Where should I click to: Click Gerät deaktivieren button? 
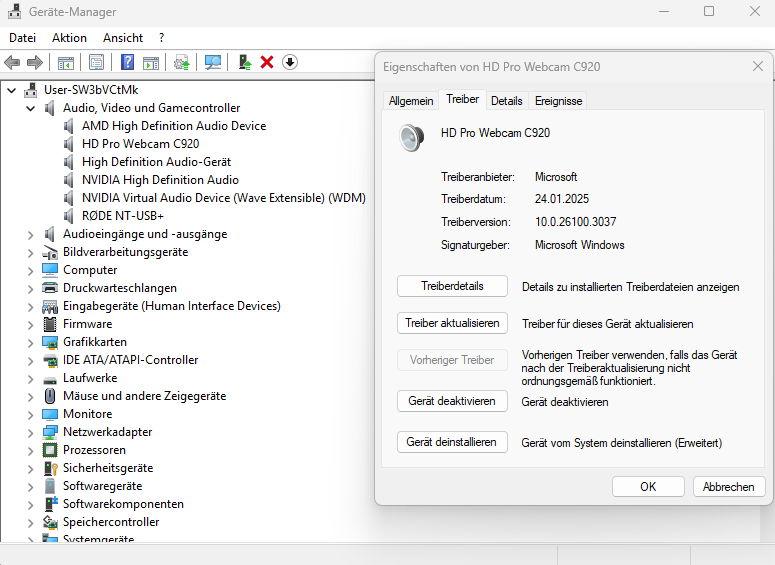click(452, 401)
